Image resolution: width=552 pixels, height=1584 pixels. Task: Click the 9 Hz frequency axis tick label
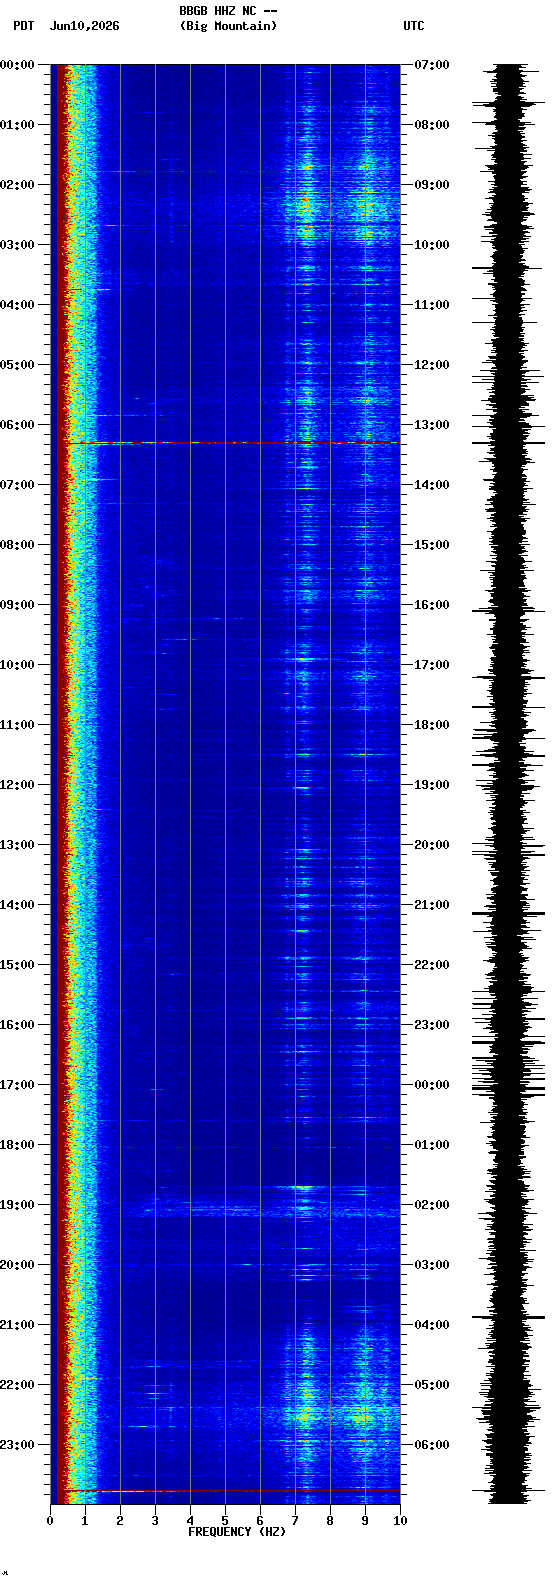(x=365, y=1521)
